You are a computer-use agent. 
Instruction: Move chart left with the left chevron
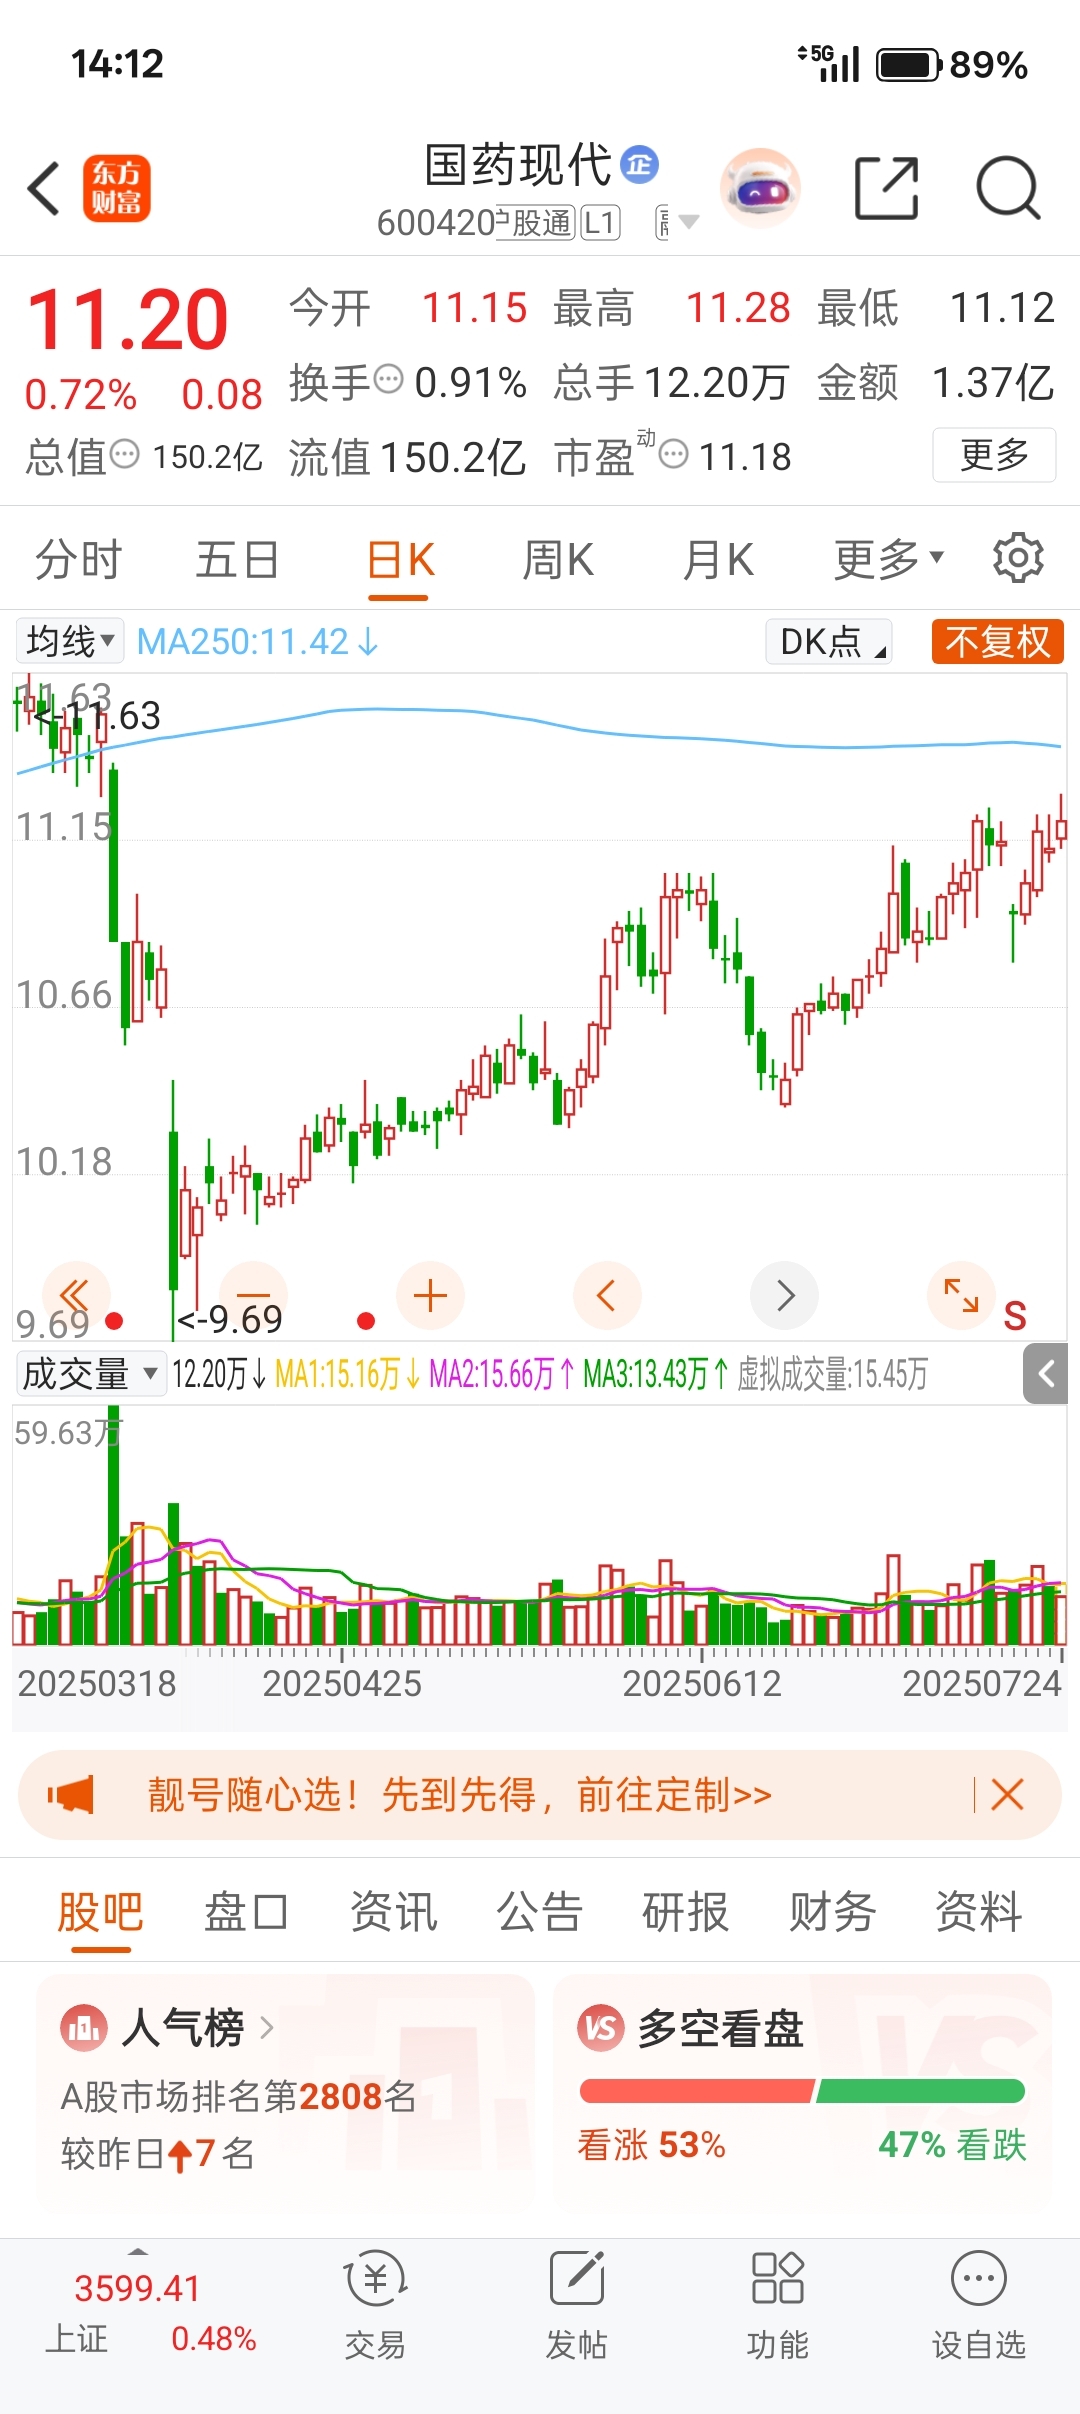(607, 1295)
